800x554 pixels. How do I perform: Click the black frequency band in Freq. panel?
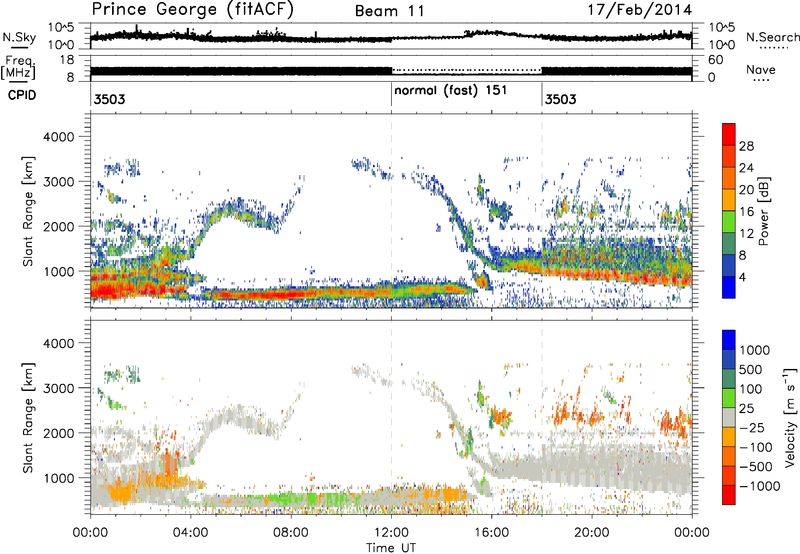point(241,71)
